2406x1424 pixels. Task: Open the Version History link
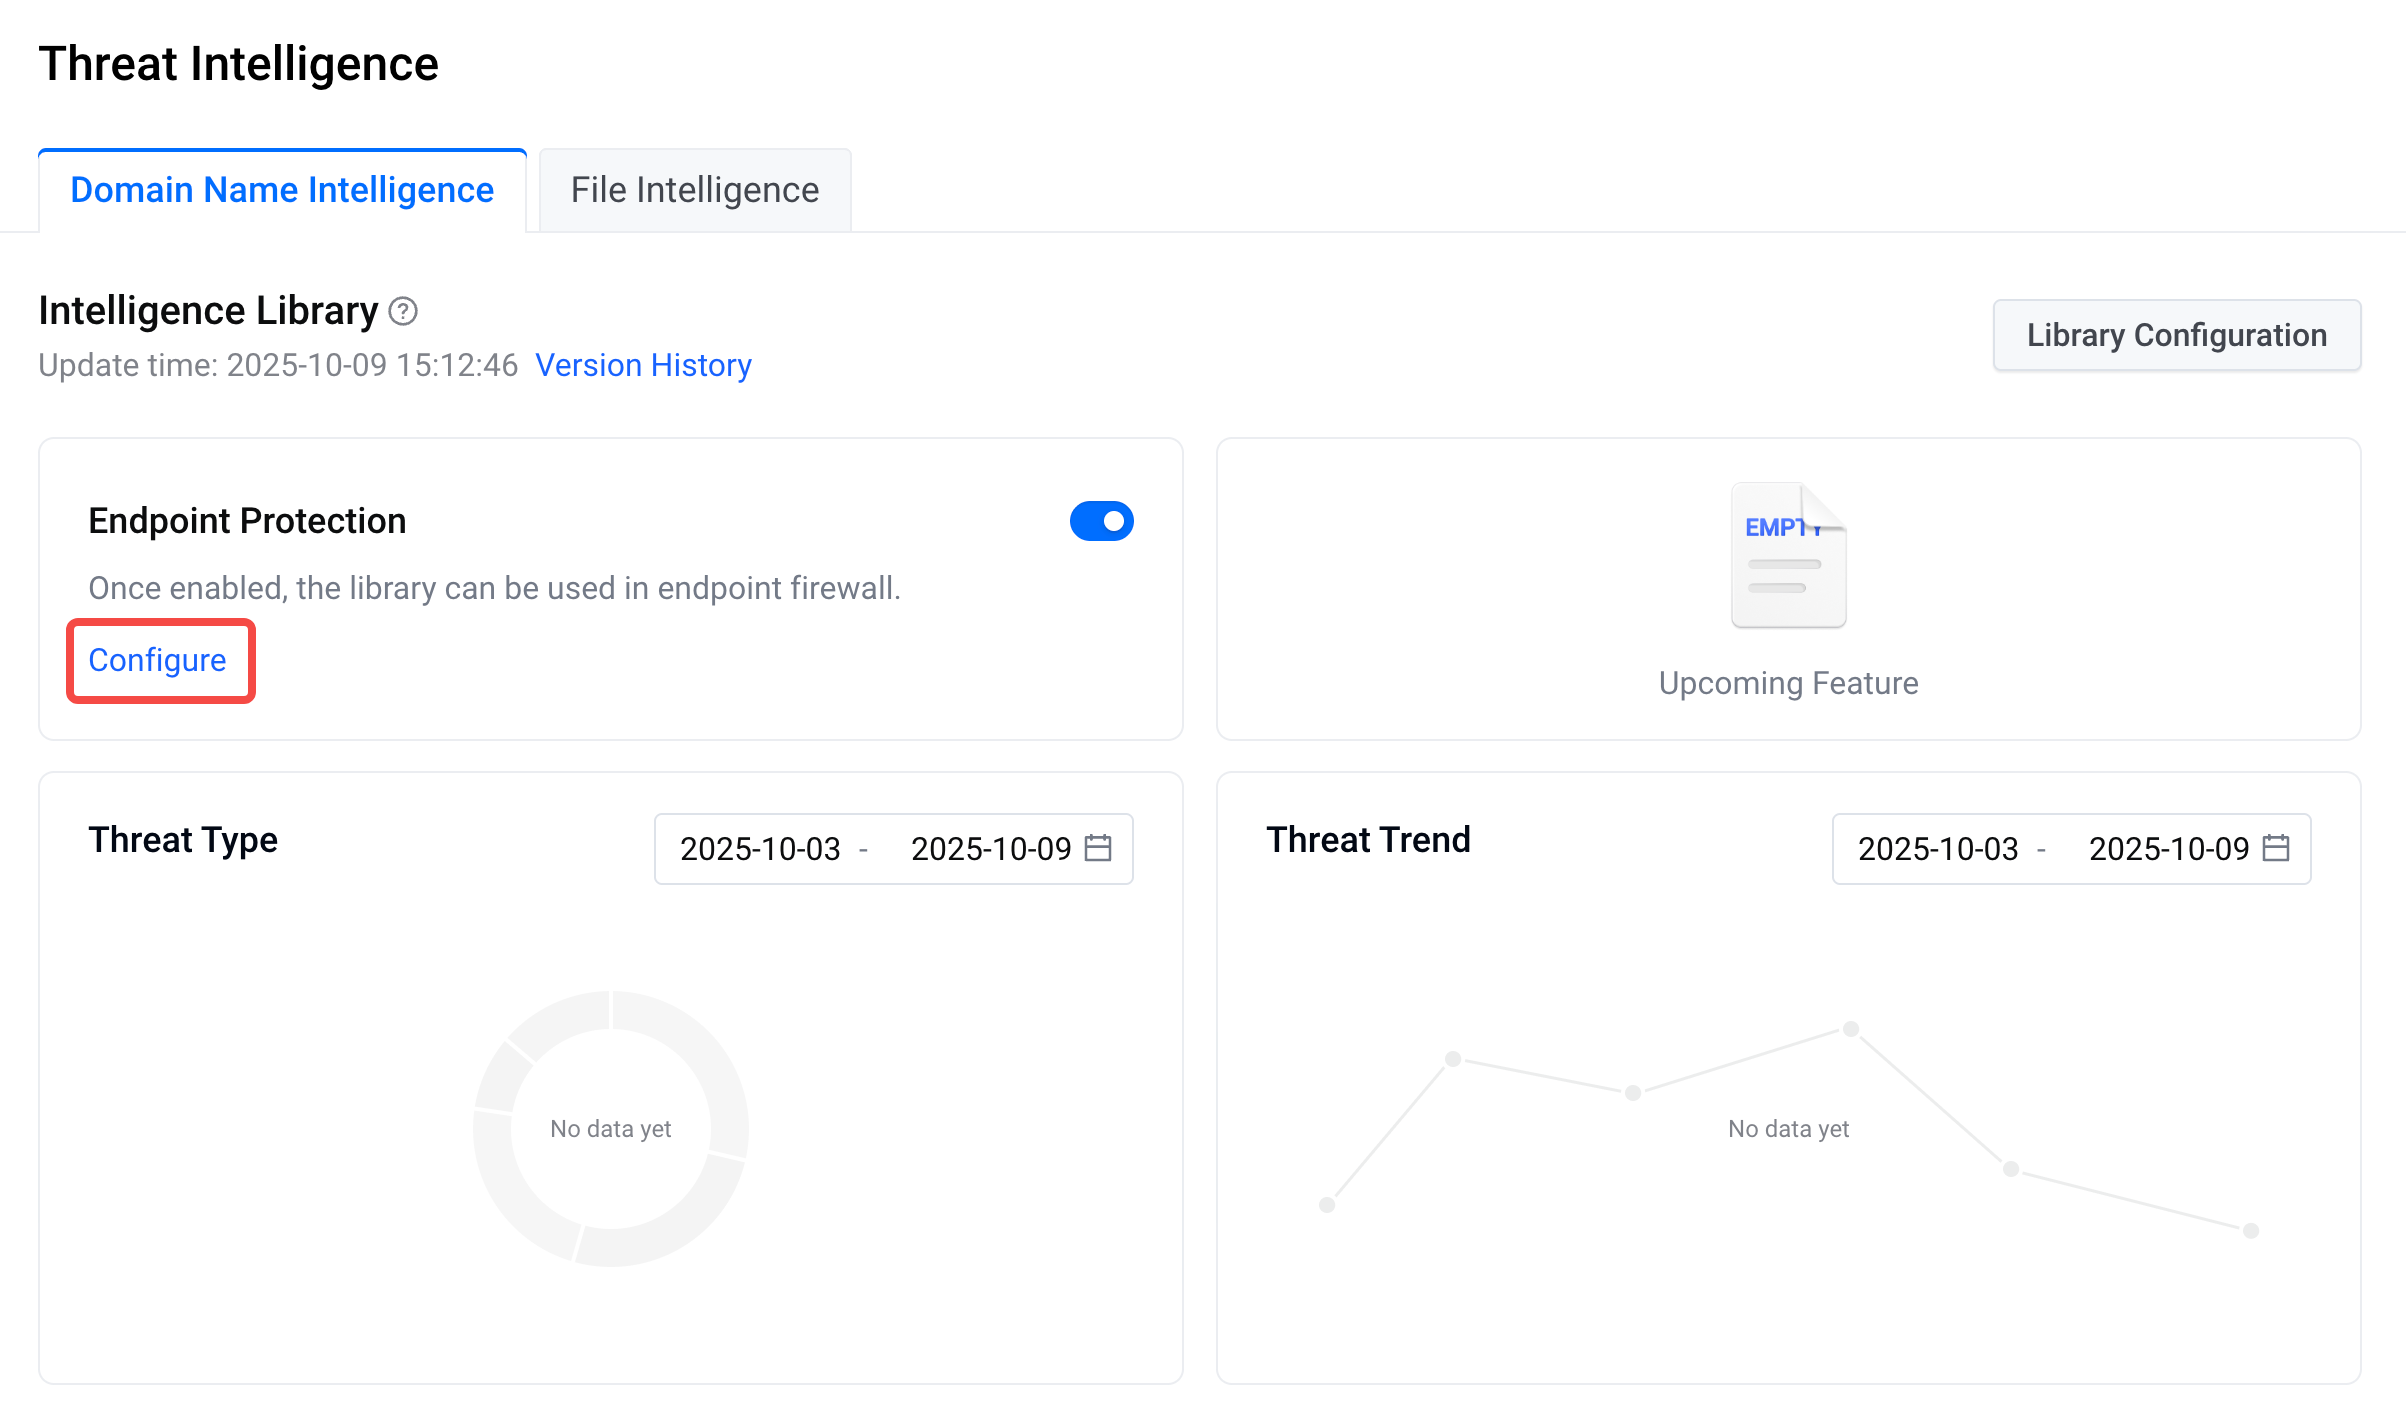pyautogui.click(x=643, y=365)
